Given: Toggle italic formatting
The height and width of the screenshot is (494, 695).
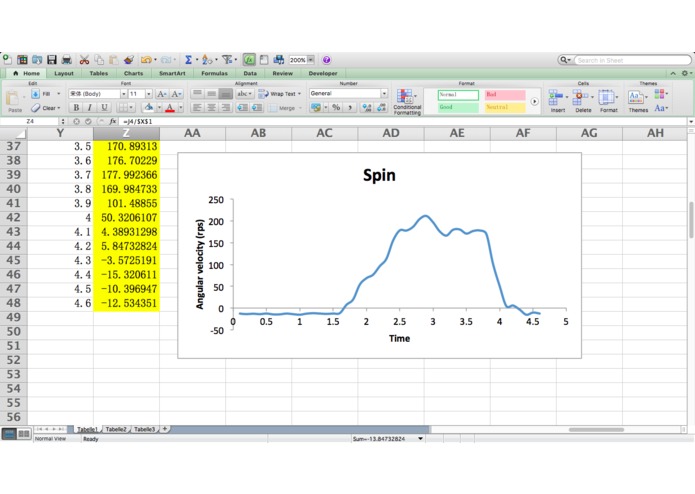Looking at the screenshot, I should (90, 107).
